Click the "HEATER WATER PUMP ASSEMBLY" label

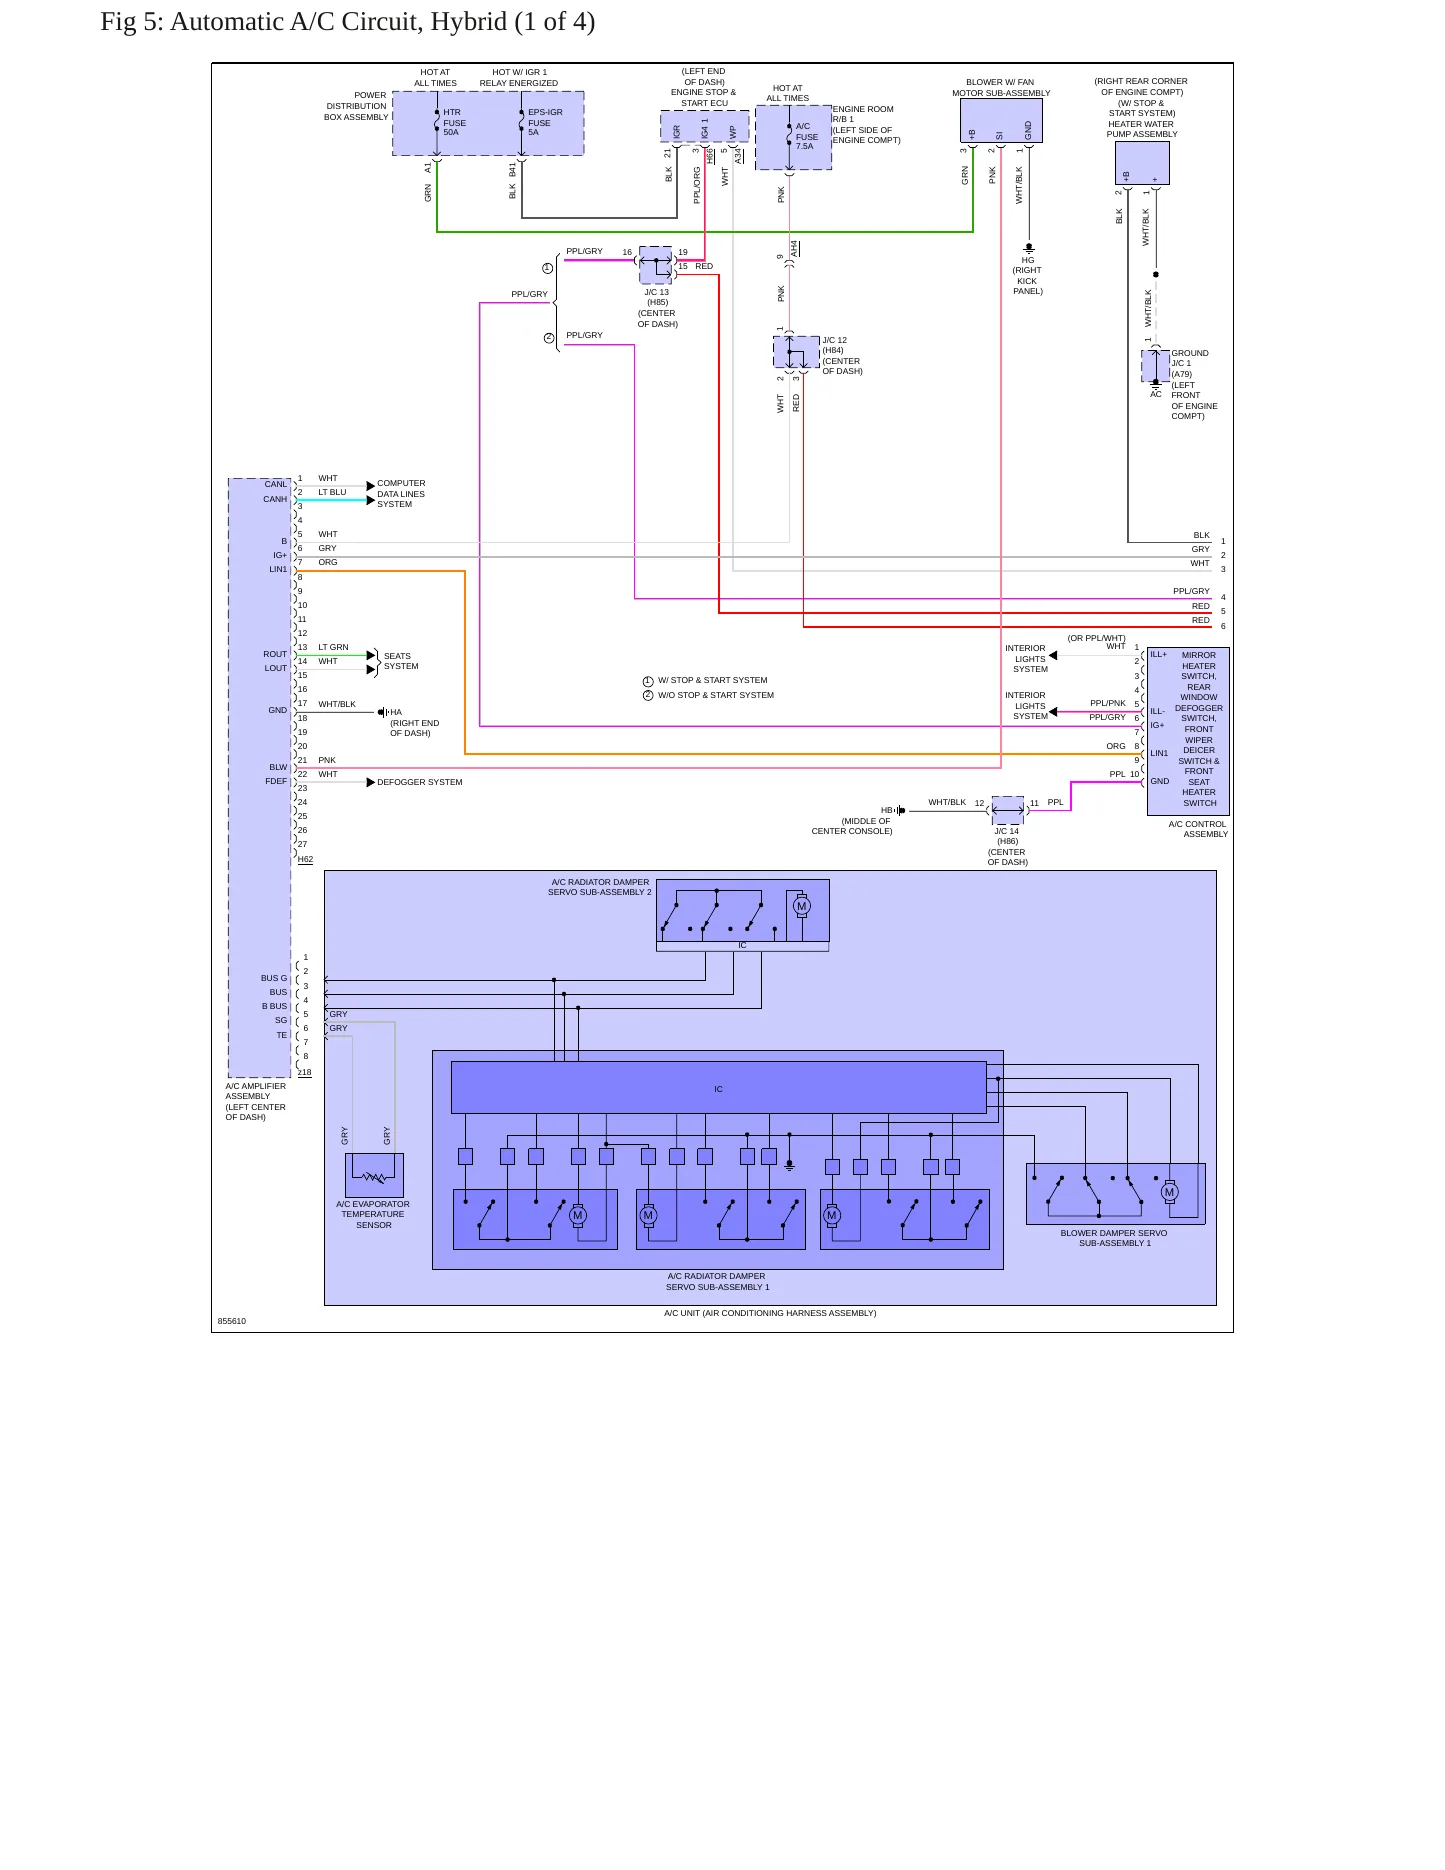1142,129
